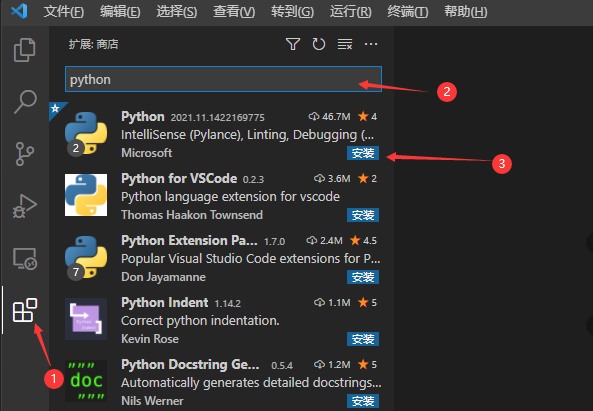Click publisher Kevin Rose
The width and height of the screenshot is (593, 411).
(x=150, y=339)
